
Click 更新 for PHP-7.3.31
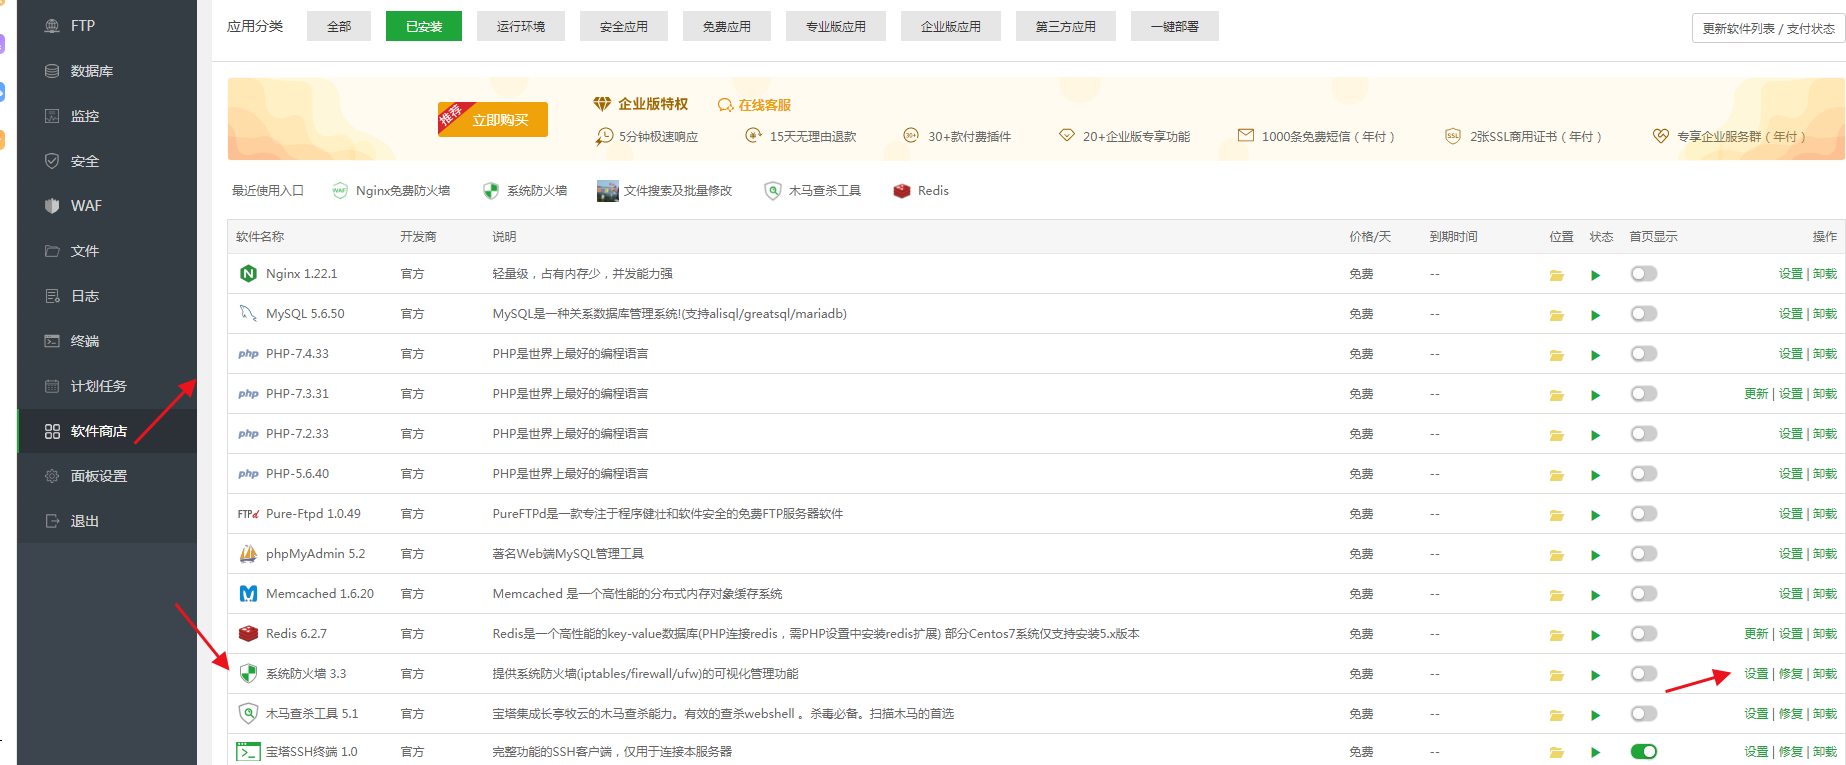1756,394
